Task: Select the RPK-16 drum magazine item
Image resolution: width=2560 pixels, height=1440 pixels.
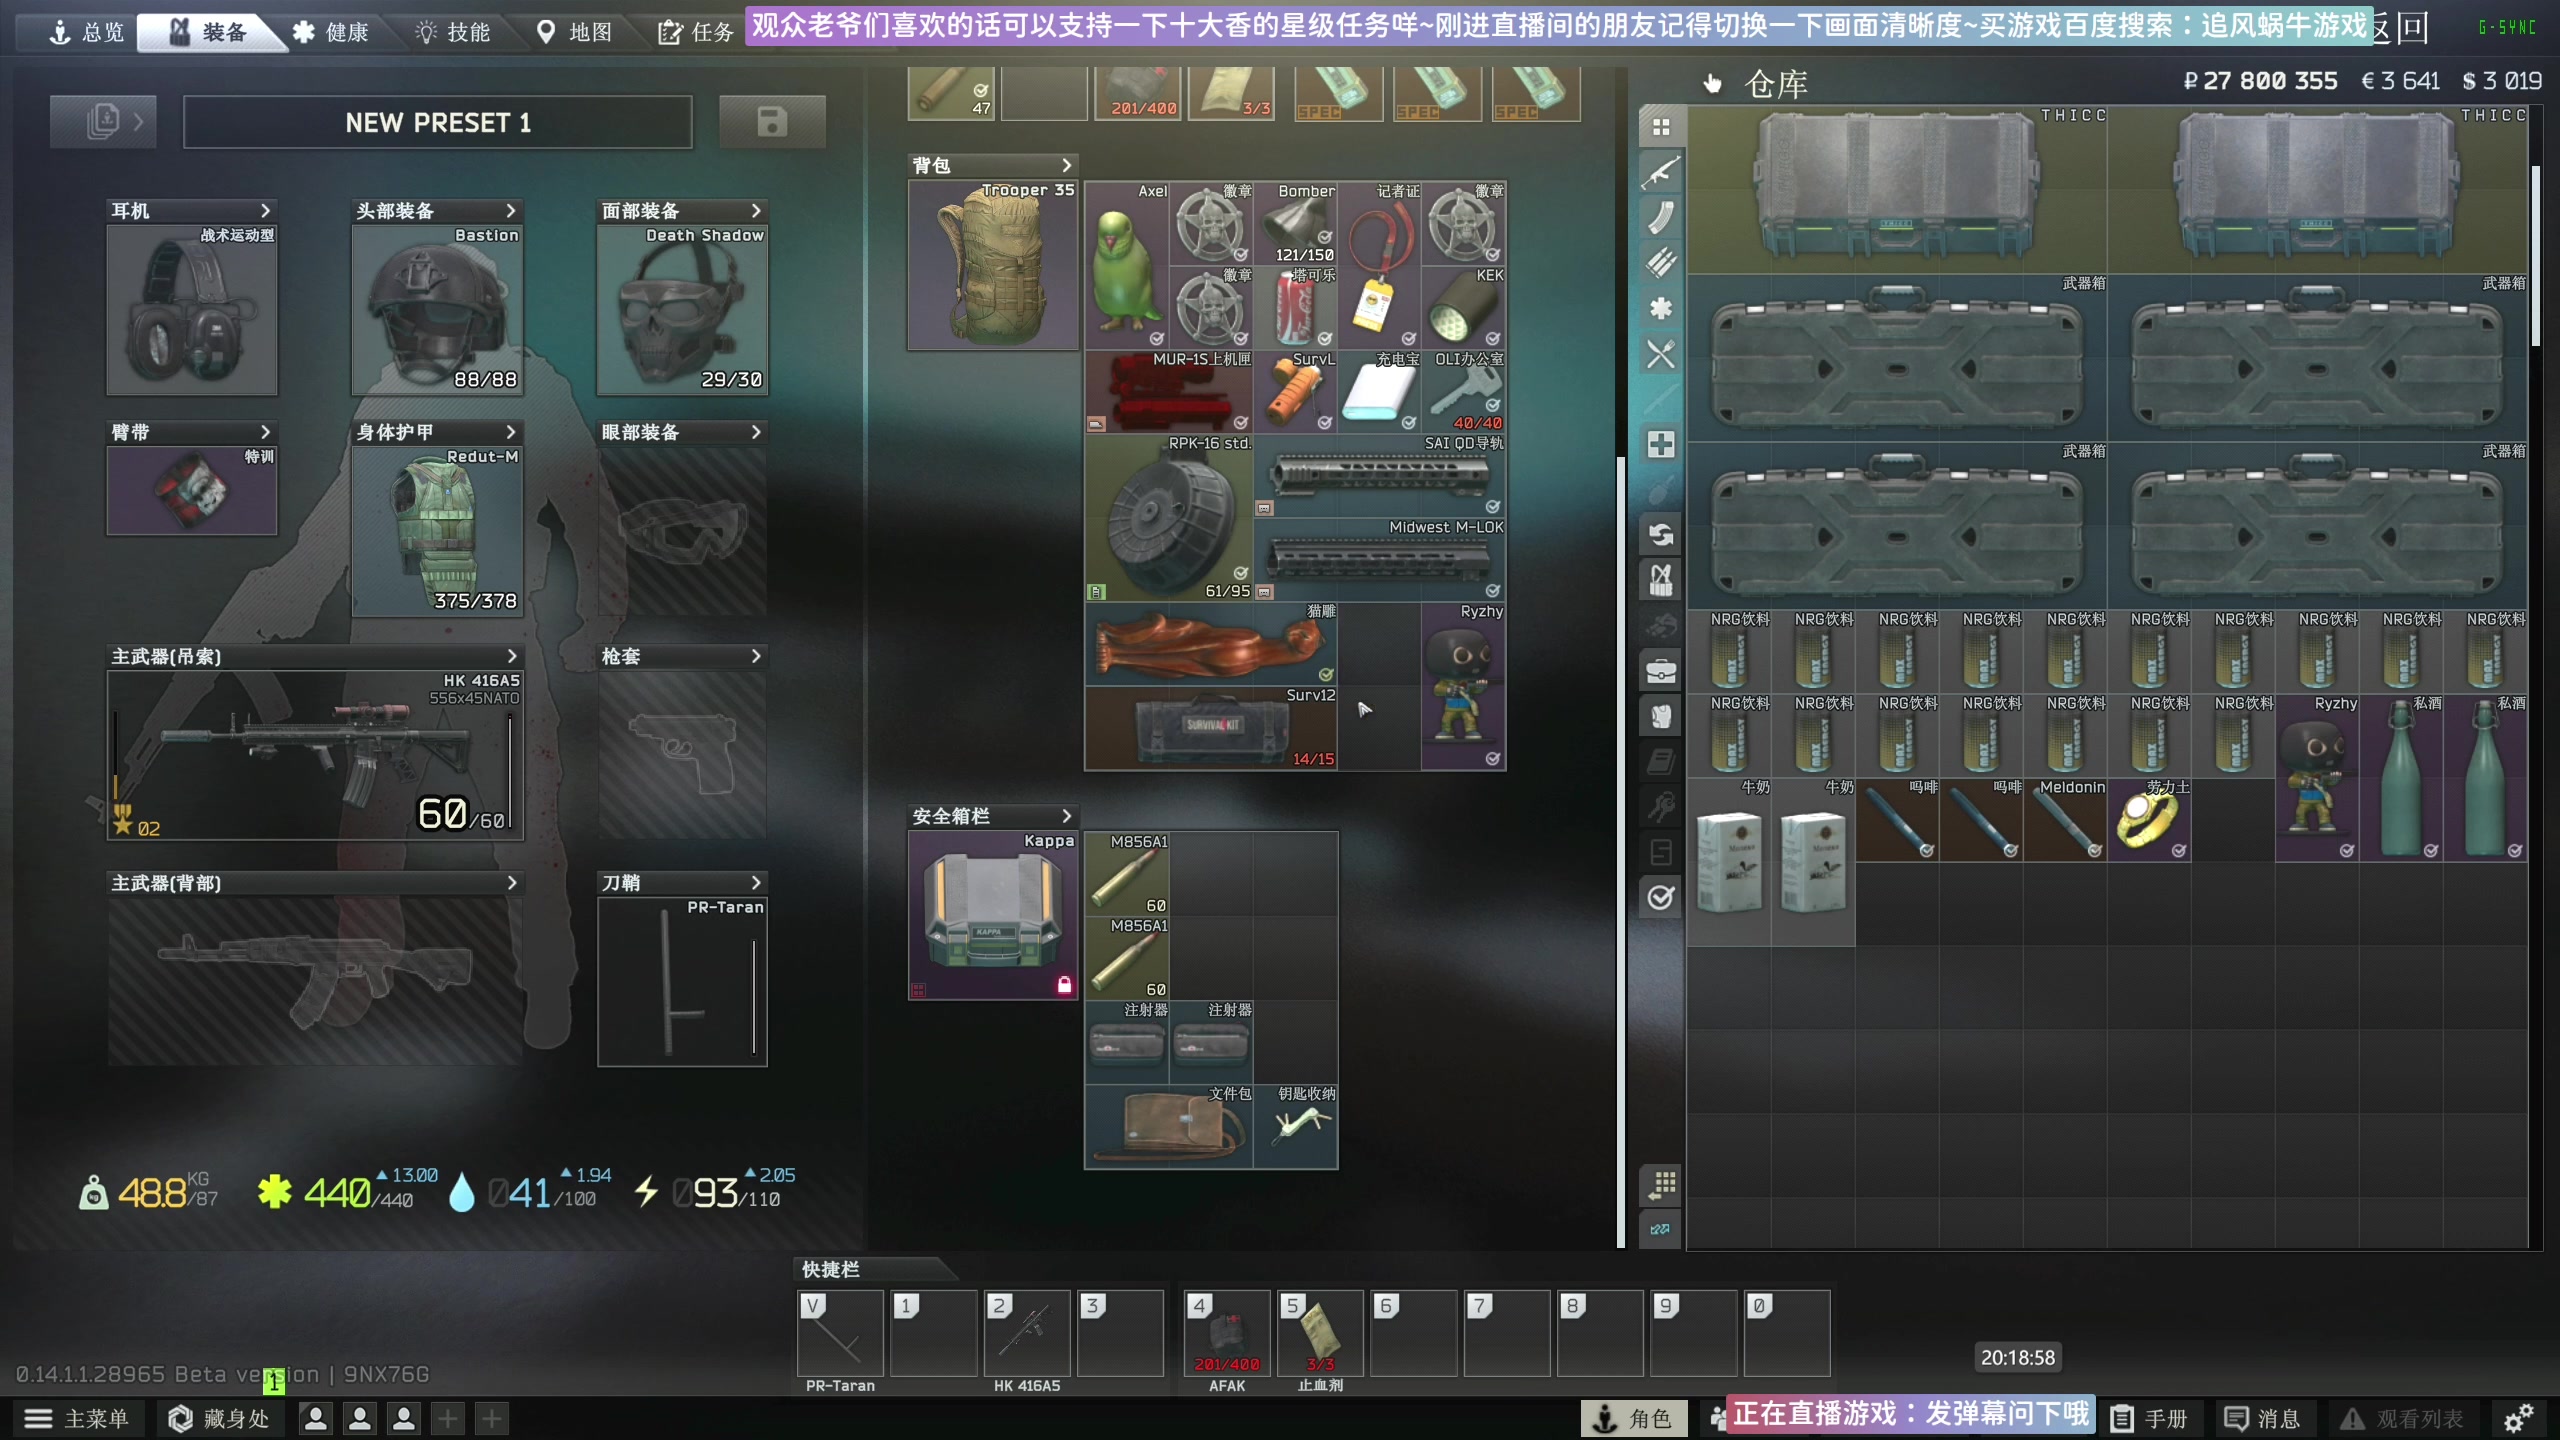Action: coord(1169,517)
